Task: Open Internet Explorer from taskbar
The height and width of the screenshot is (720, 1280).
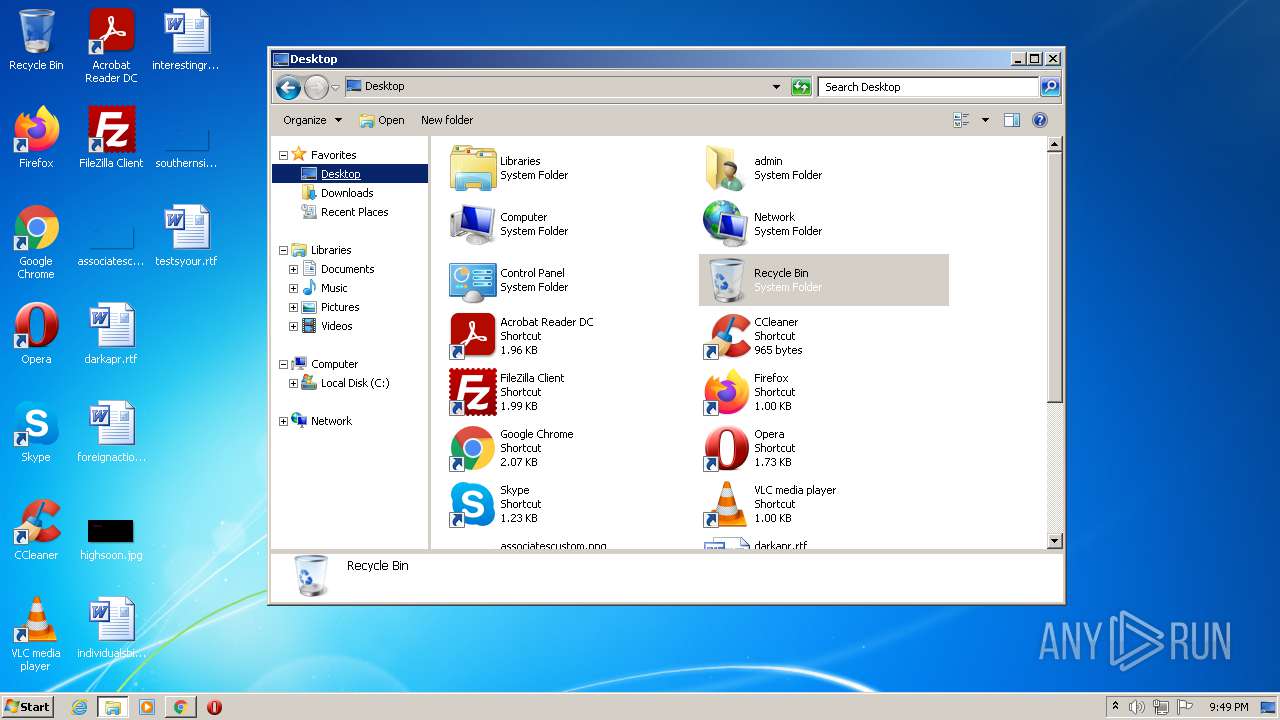Action: click(x=79, y=707)
